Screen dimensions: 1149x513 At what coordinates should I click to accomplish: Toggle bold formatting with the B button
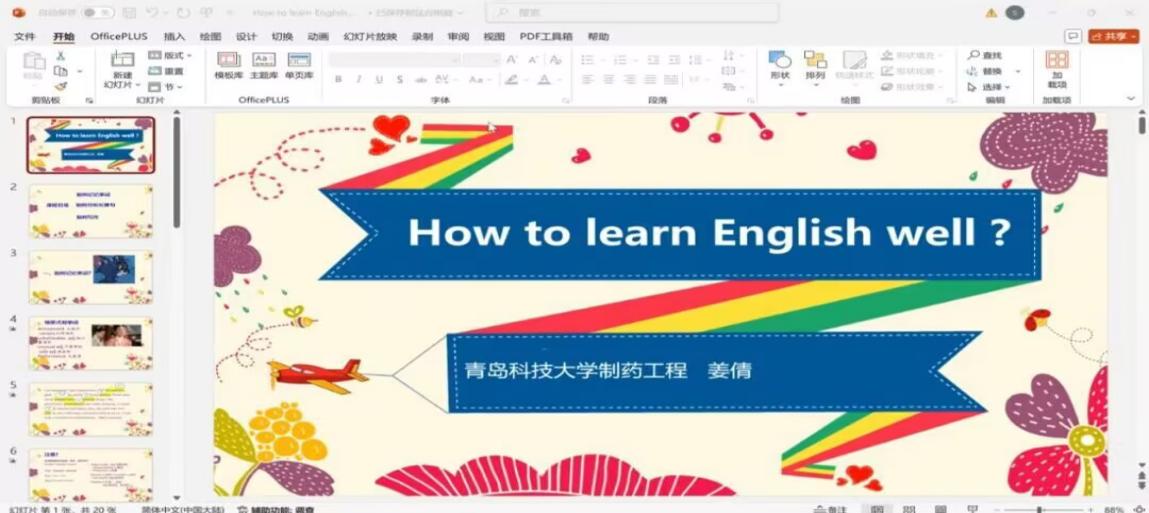[x=338, y=79]
